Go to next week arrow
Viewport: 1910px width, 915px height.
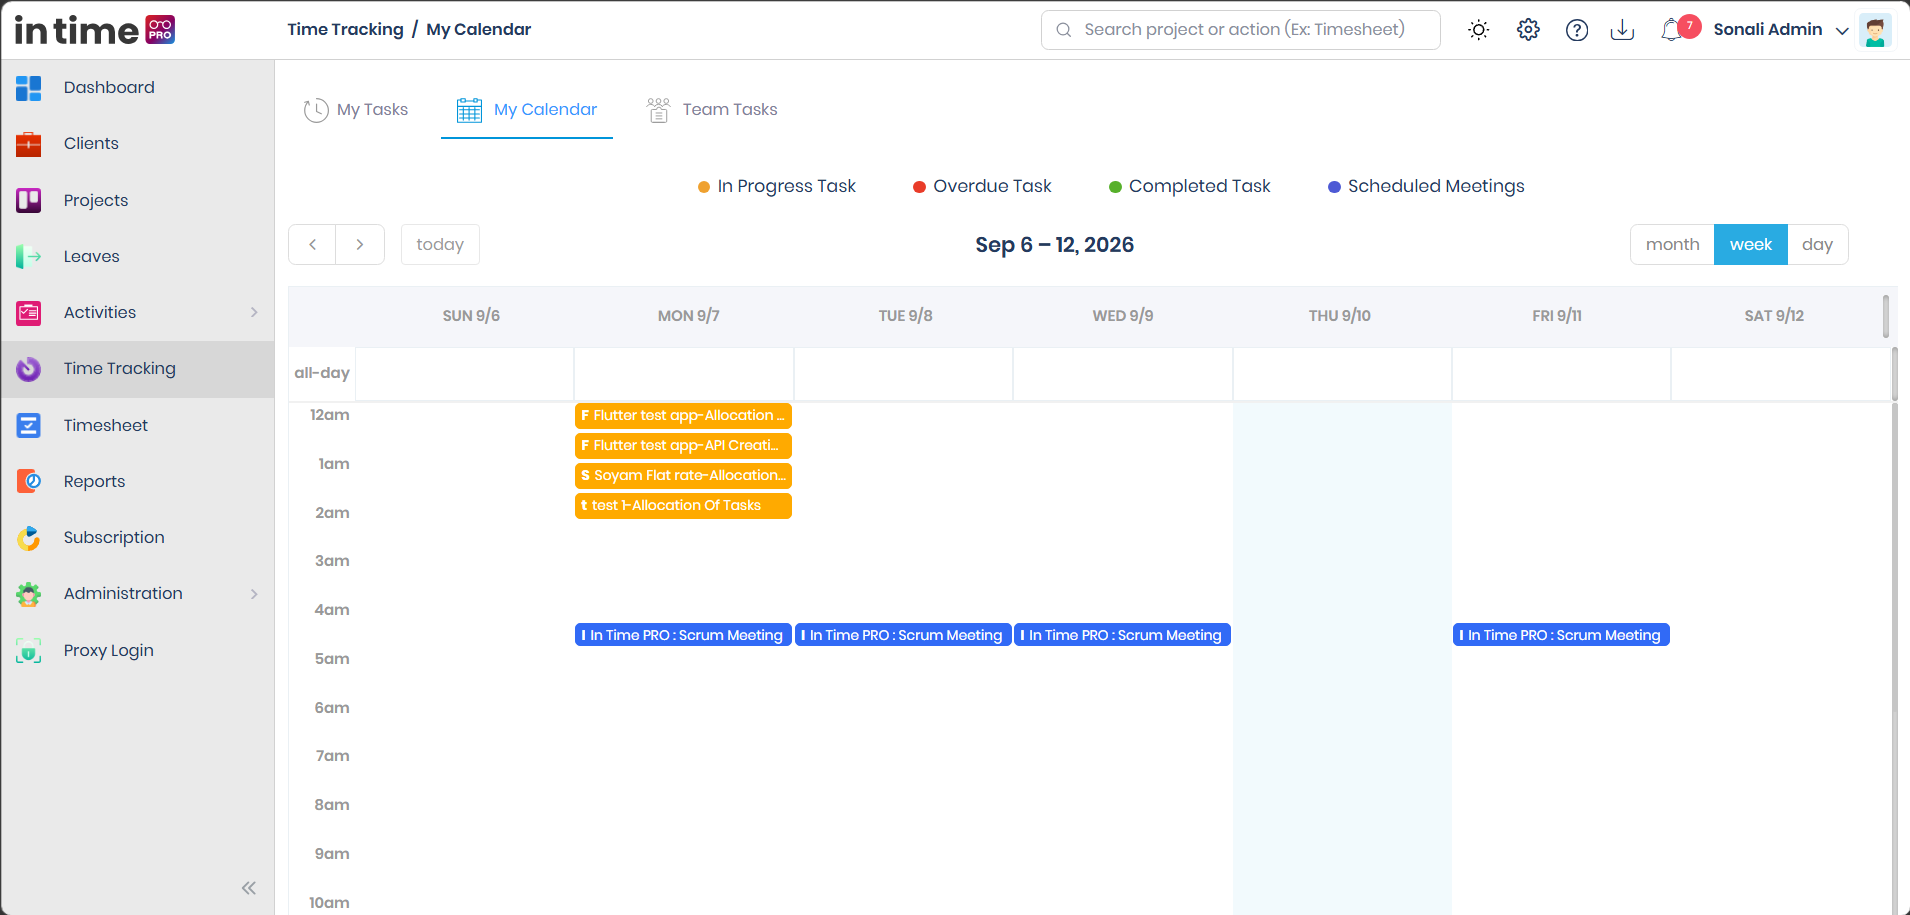pyautogui.click(x=360, y=245)
